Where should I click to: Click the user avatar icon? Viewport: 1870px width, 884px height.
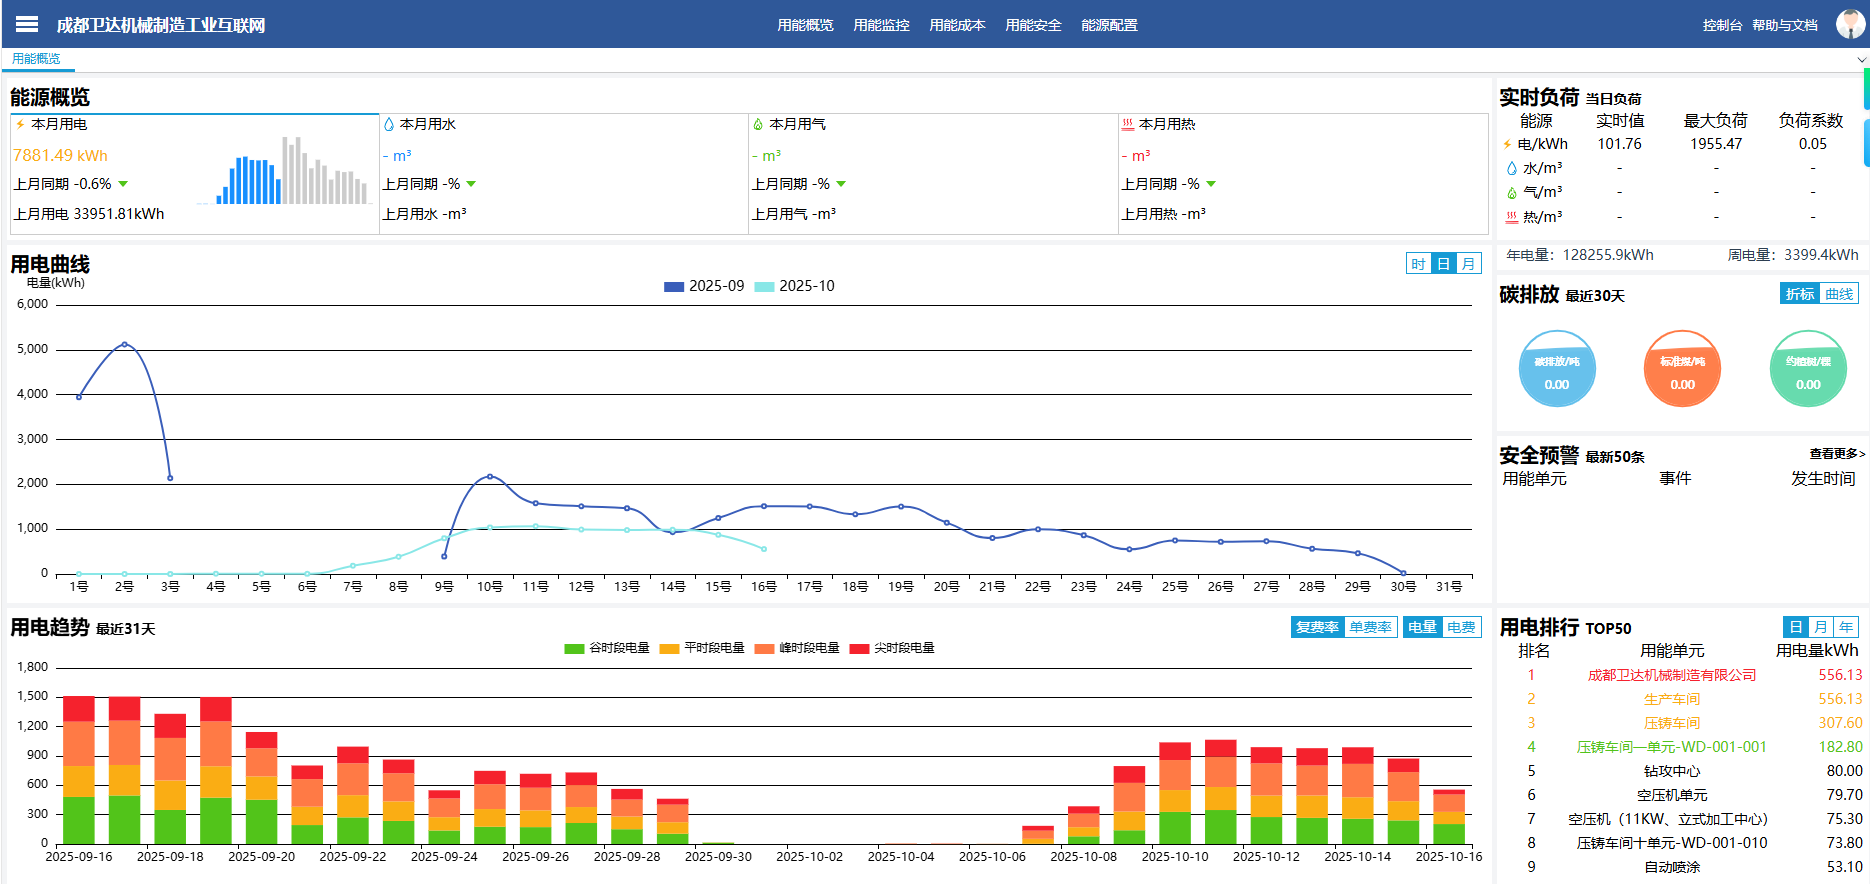point(1849,24)
